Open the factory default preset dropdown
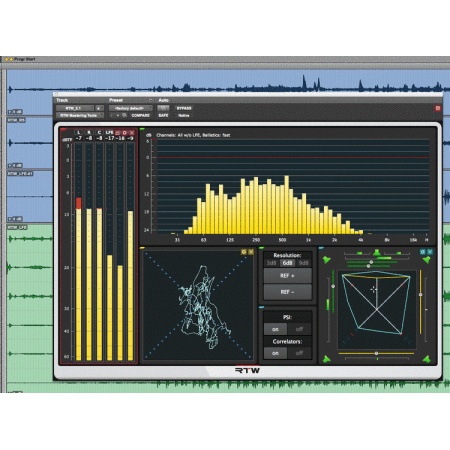 pyautogui.click(x=131, y=108)
